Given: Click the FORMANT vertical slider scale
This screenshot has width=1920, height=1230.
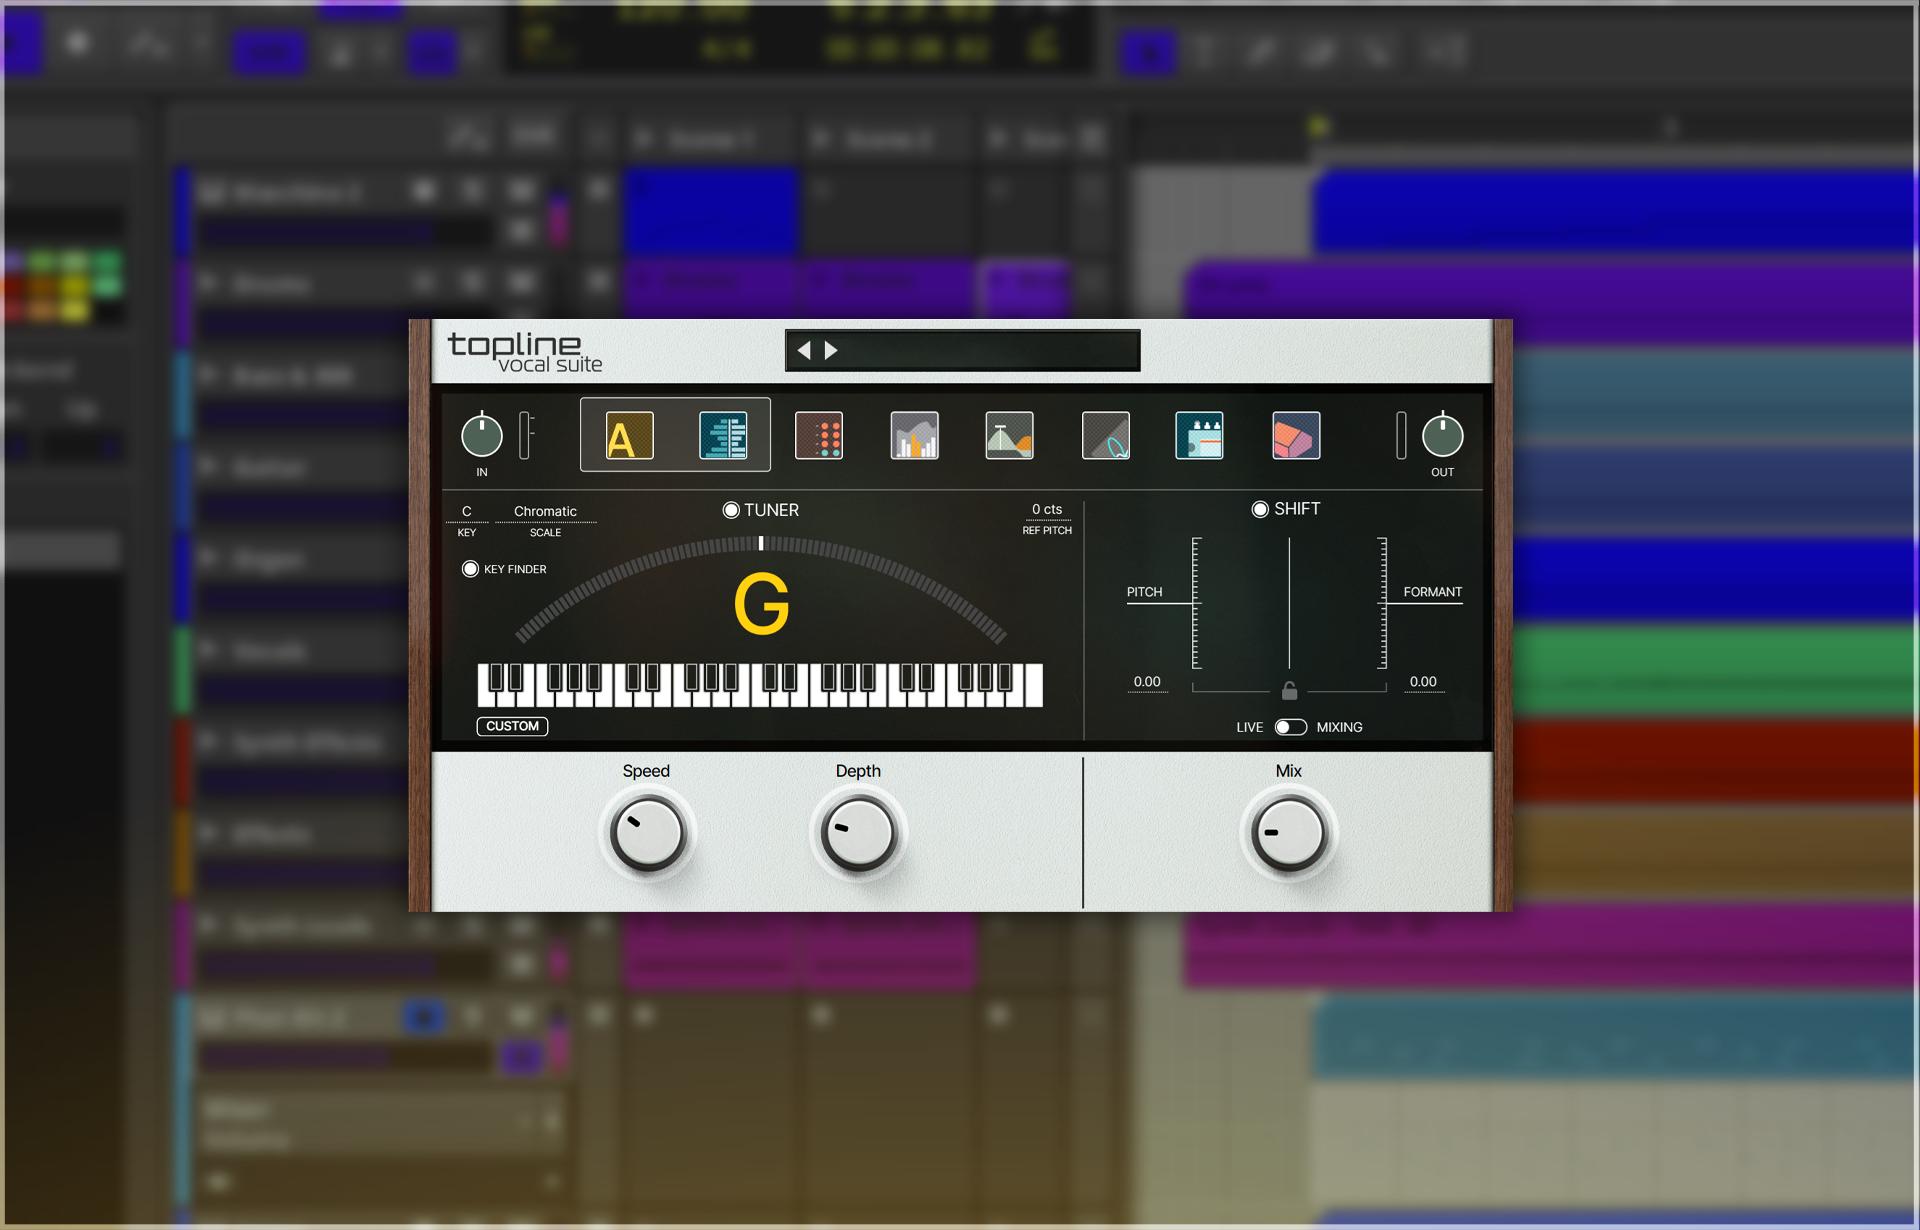Looking at the screenshot, I should (x=1382, y=603).
